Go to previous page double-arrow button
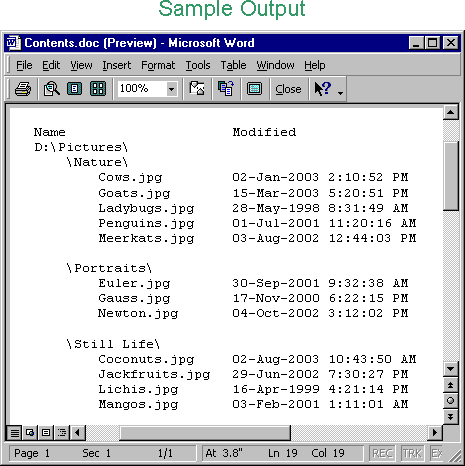The height and width of the screenshot is (466, 465). [x=451, y=385]
